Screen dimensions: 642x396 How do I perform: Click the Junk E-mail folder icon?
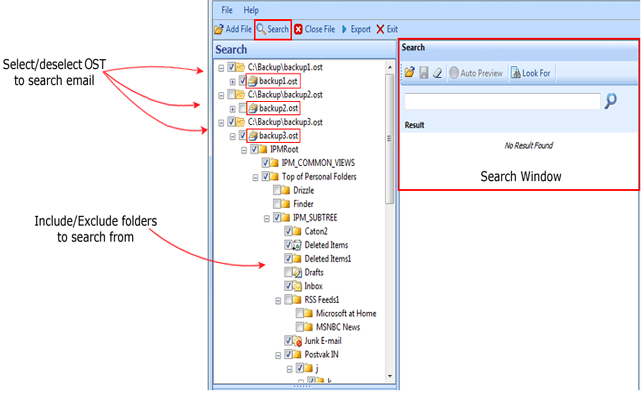[297, 341]
